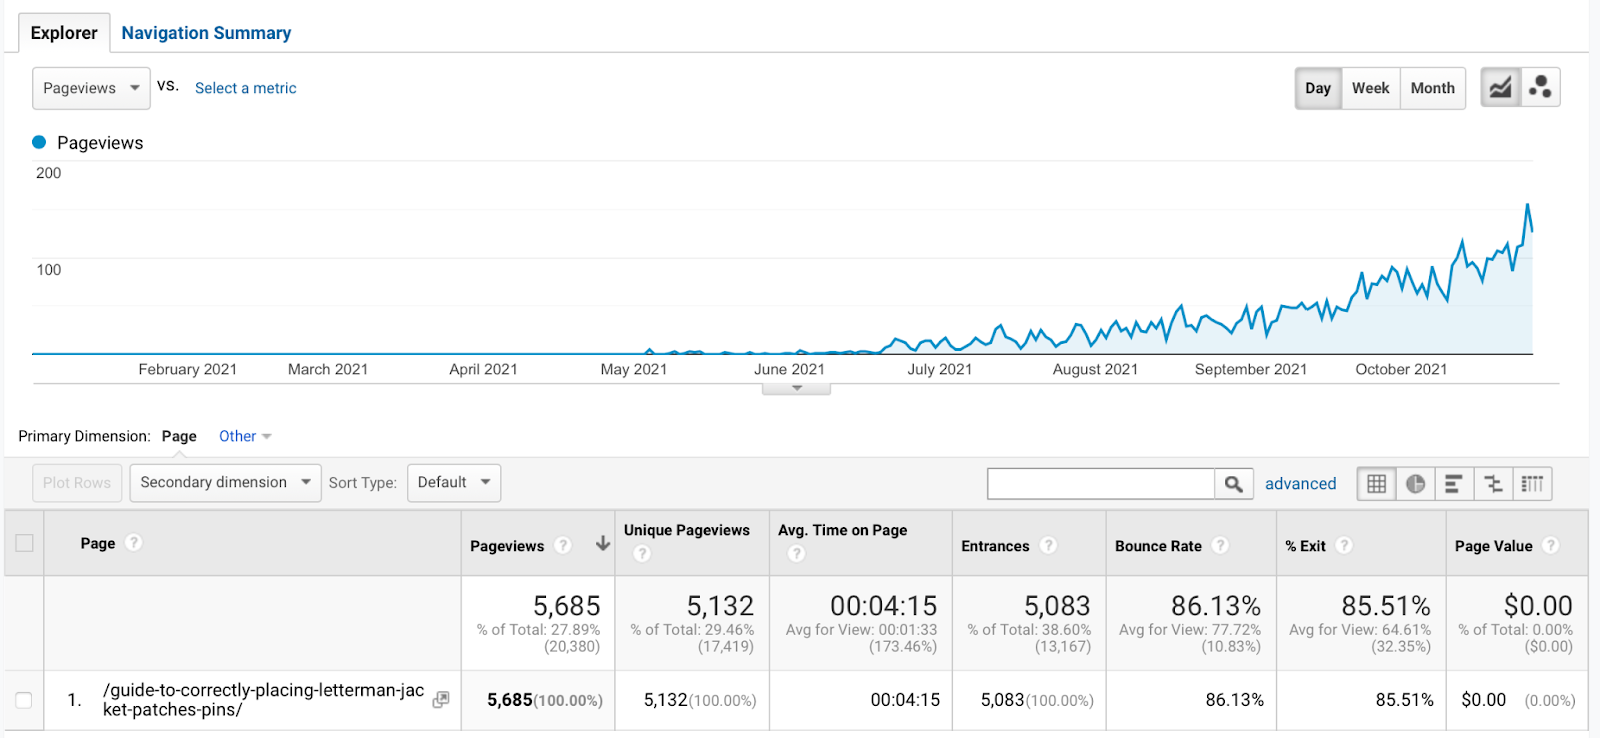This screenshot has width=1600, height=738.
Task: Toggle chart granularity to Week
Action: coord(1370,88)
